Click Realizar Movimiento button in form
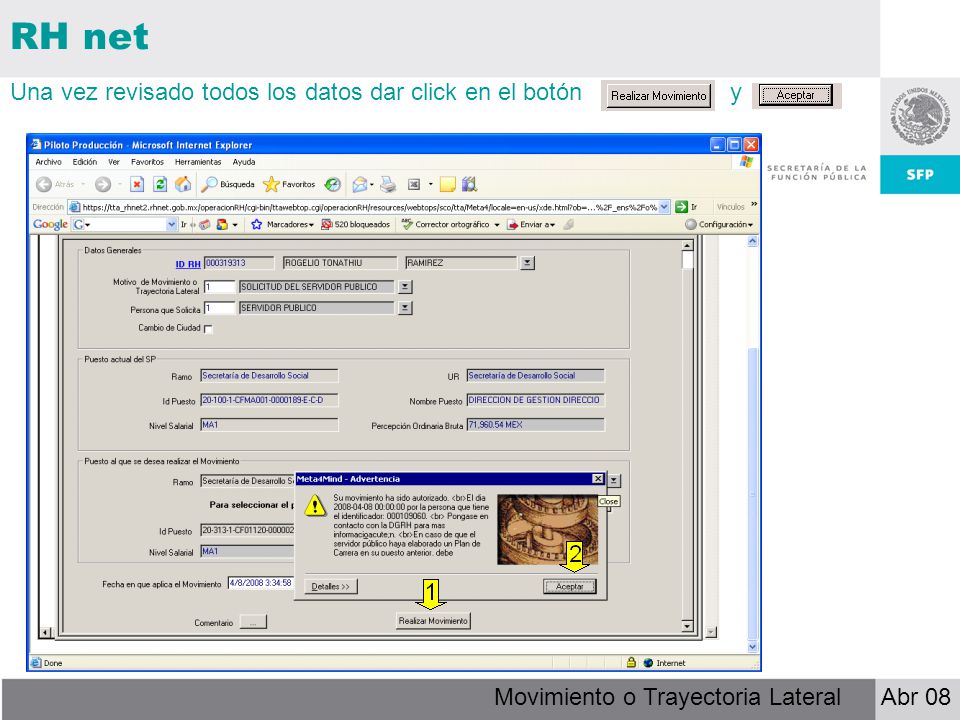 coord(433,621)
